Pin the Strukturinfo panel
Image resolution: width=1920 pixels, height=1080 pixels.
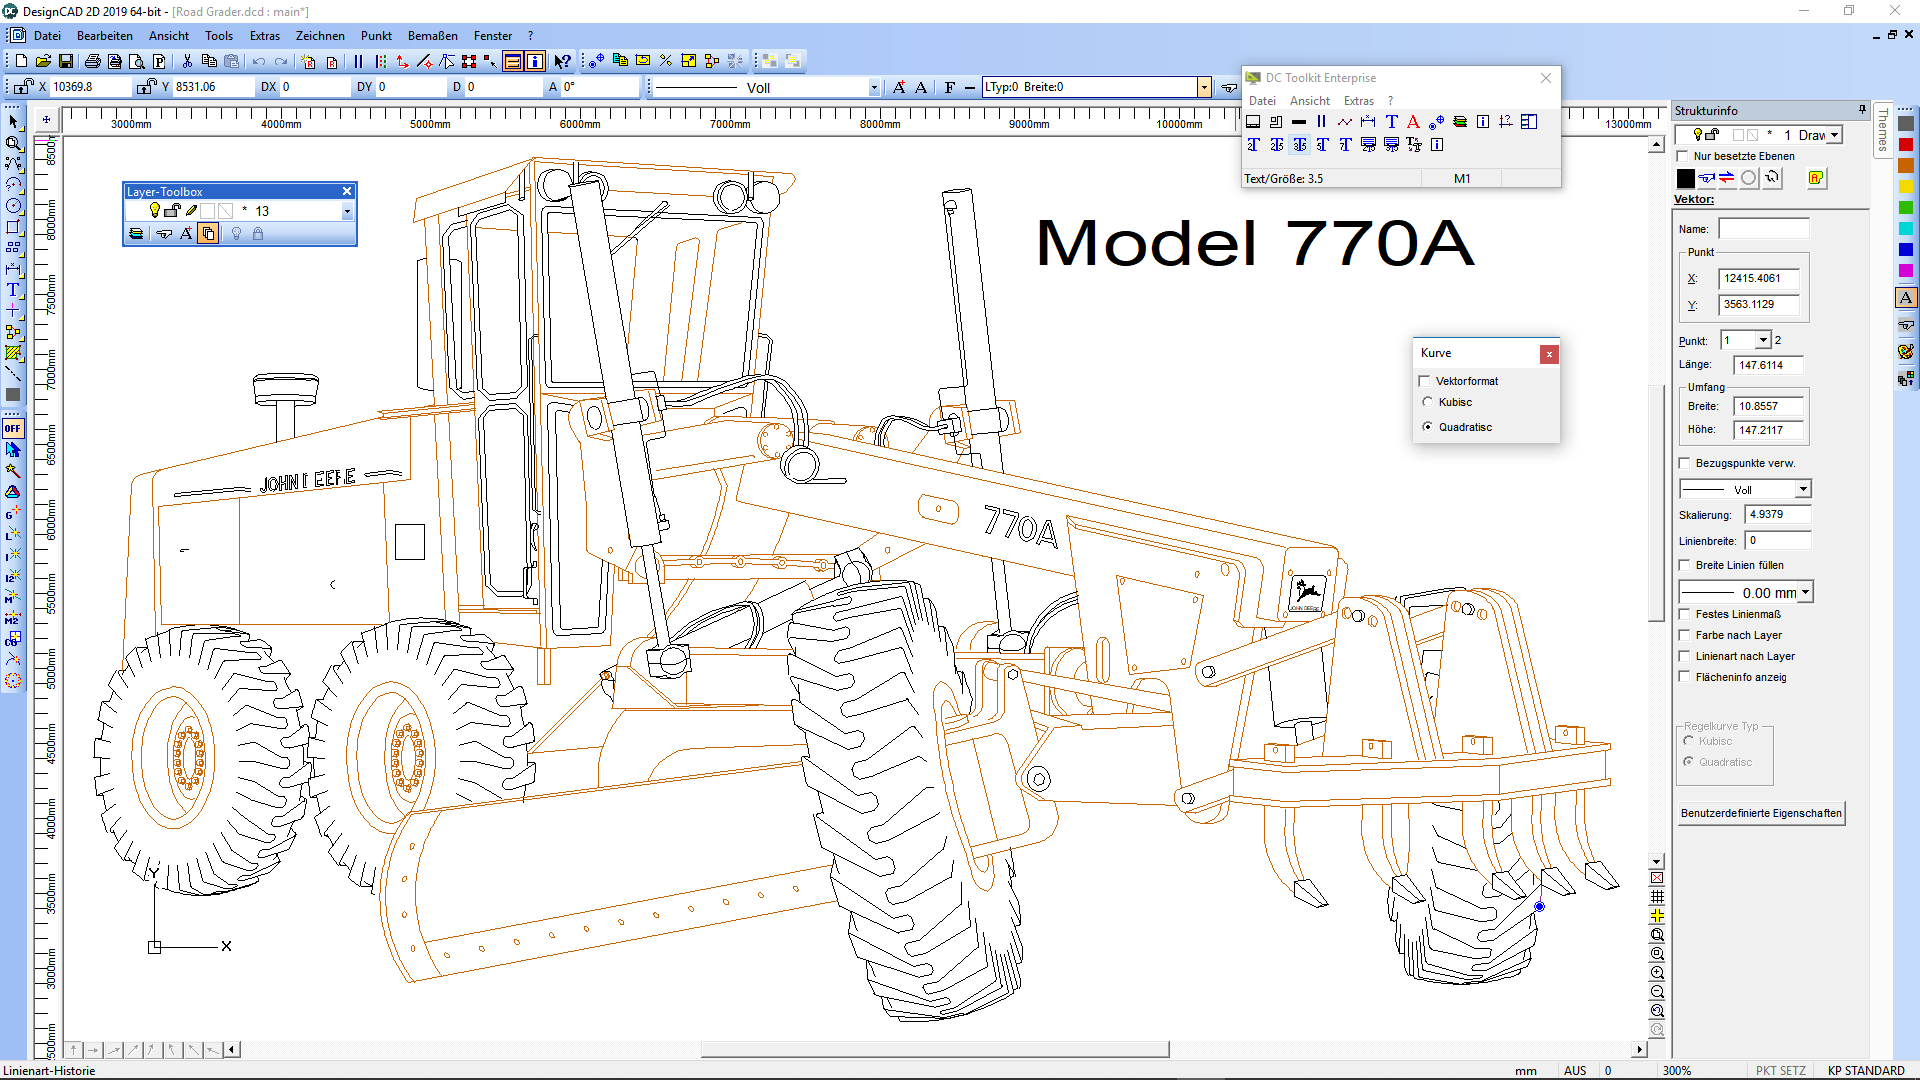click(x=1862, y=110)
